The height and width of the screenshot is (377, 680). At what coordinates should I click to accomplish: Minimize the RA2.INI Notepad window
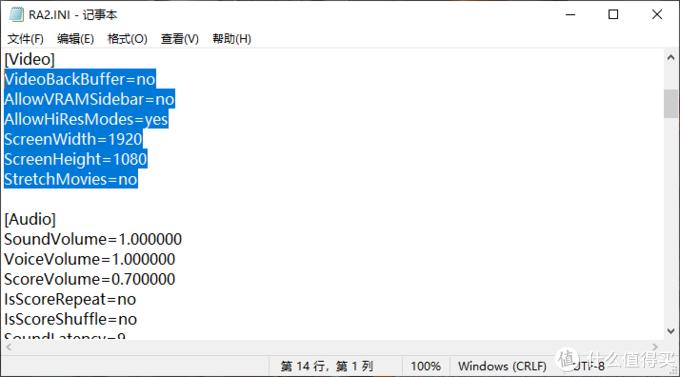tap(571, 14)
